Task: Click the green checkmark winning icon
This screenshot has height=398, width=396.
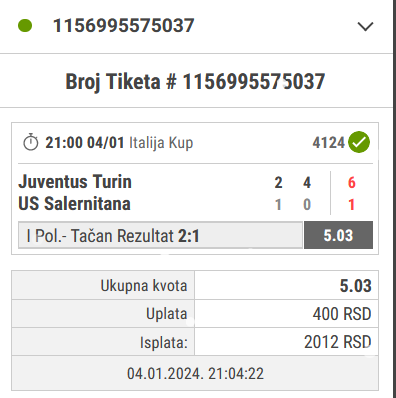Action: [359, 142]
